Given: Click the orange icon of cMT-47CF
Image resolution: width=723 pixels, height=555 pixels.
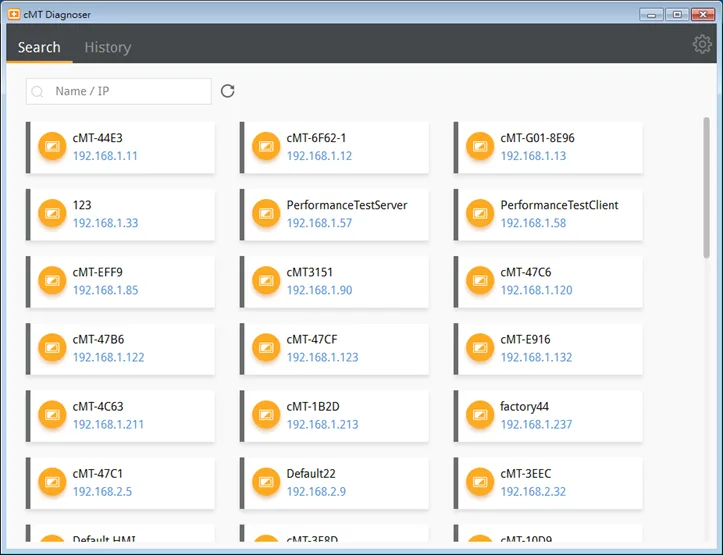Looking at the screenshot, I should [266, 348].
